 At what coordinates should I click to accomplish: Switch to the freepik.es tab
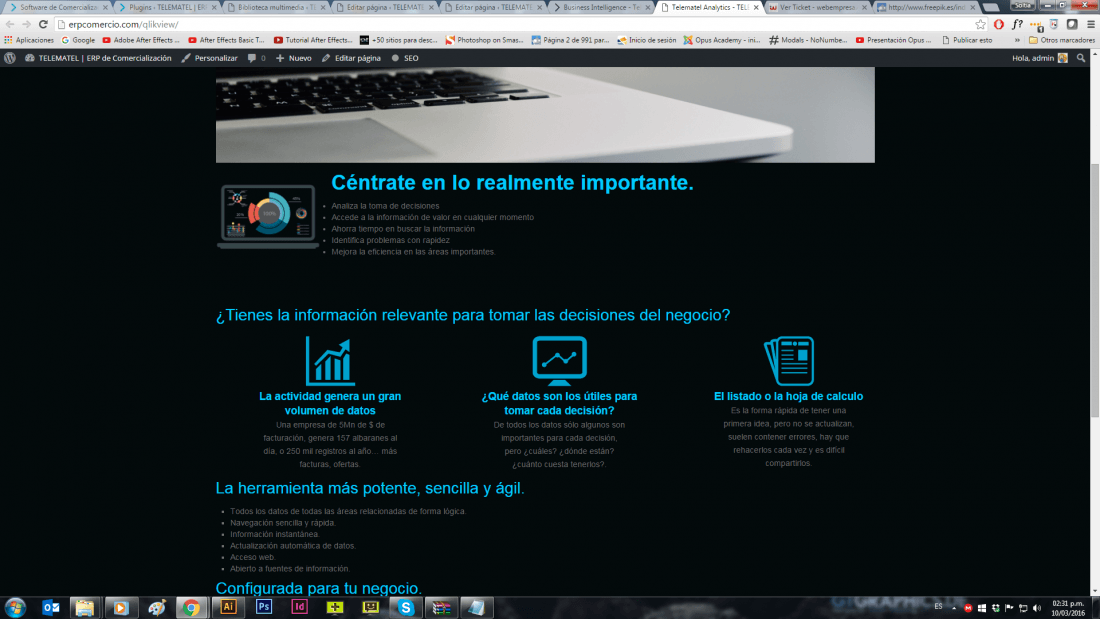click(926, 7)
